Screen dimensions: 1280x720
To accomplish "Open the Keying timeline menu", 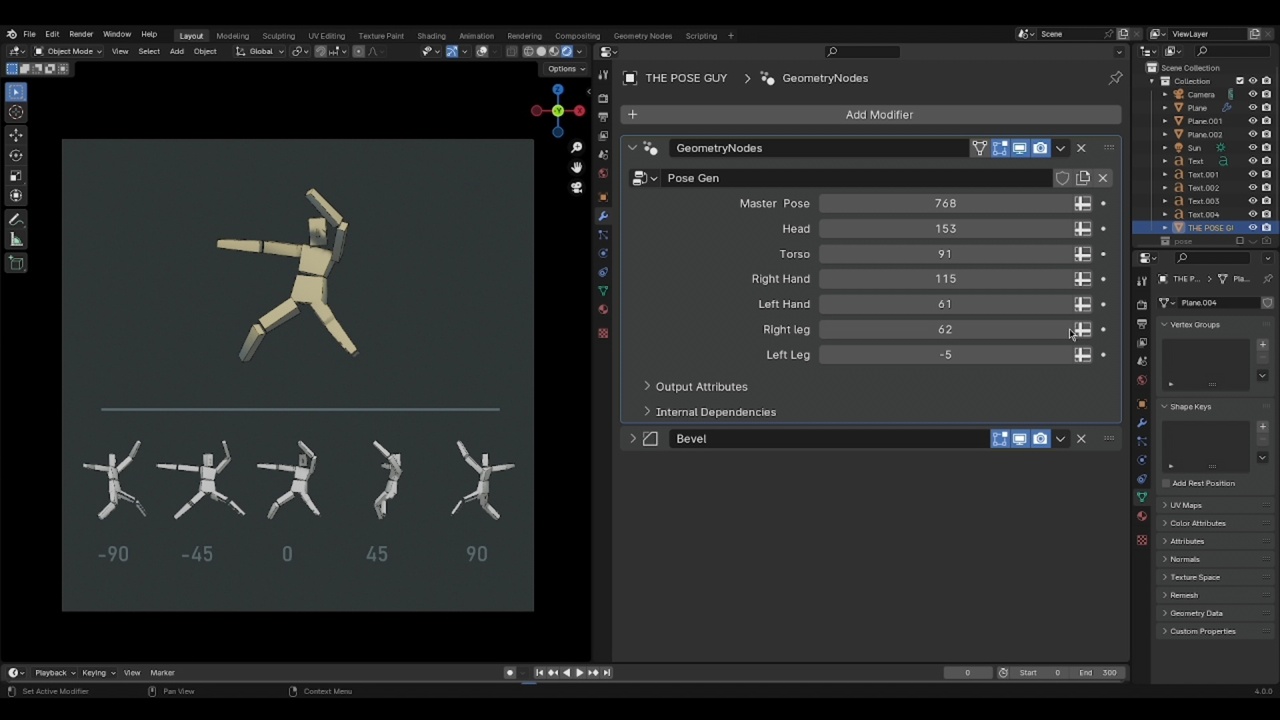I will (97, 673).
